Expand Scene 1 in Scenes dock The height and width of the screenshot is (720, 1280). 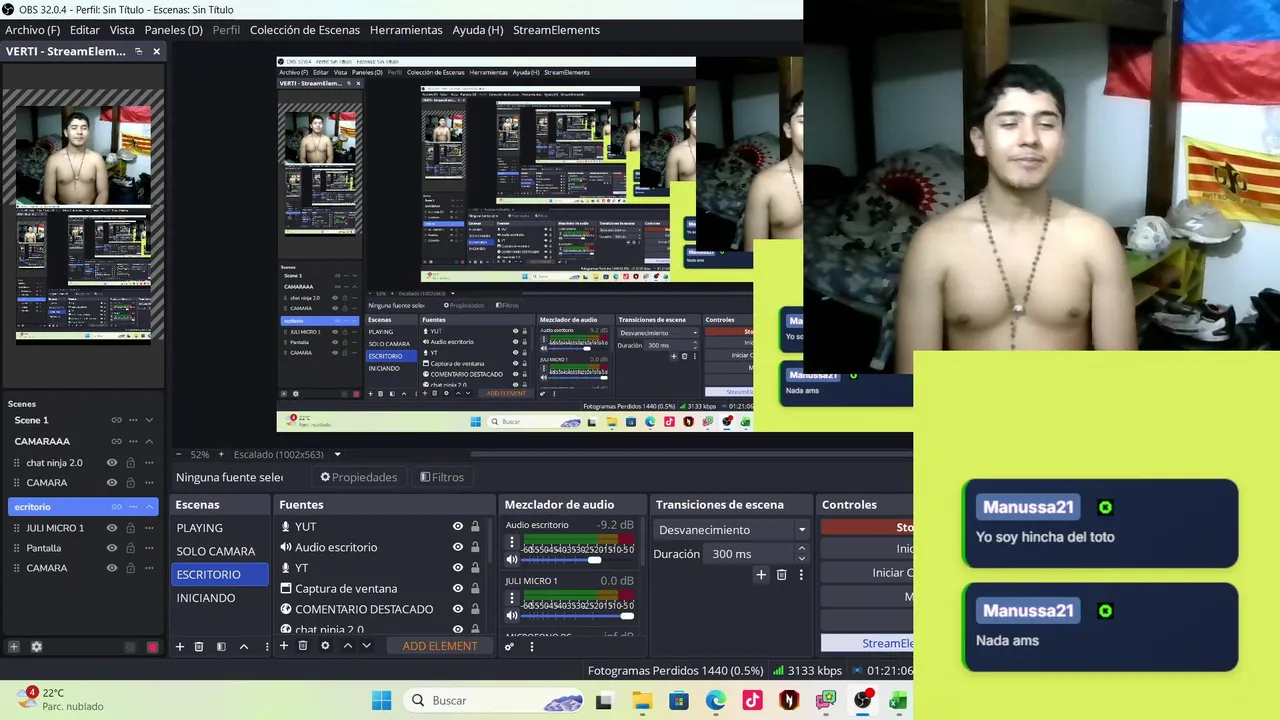click(x=149, y=420)
